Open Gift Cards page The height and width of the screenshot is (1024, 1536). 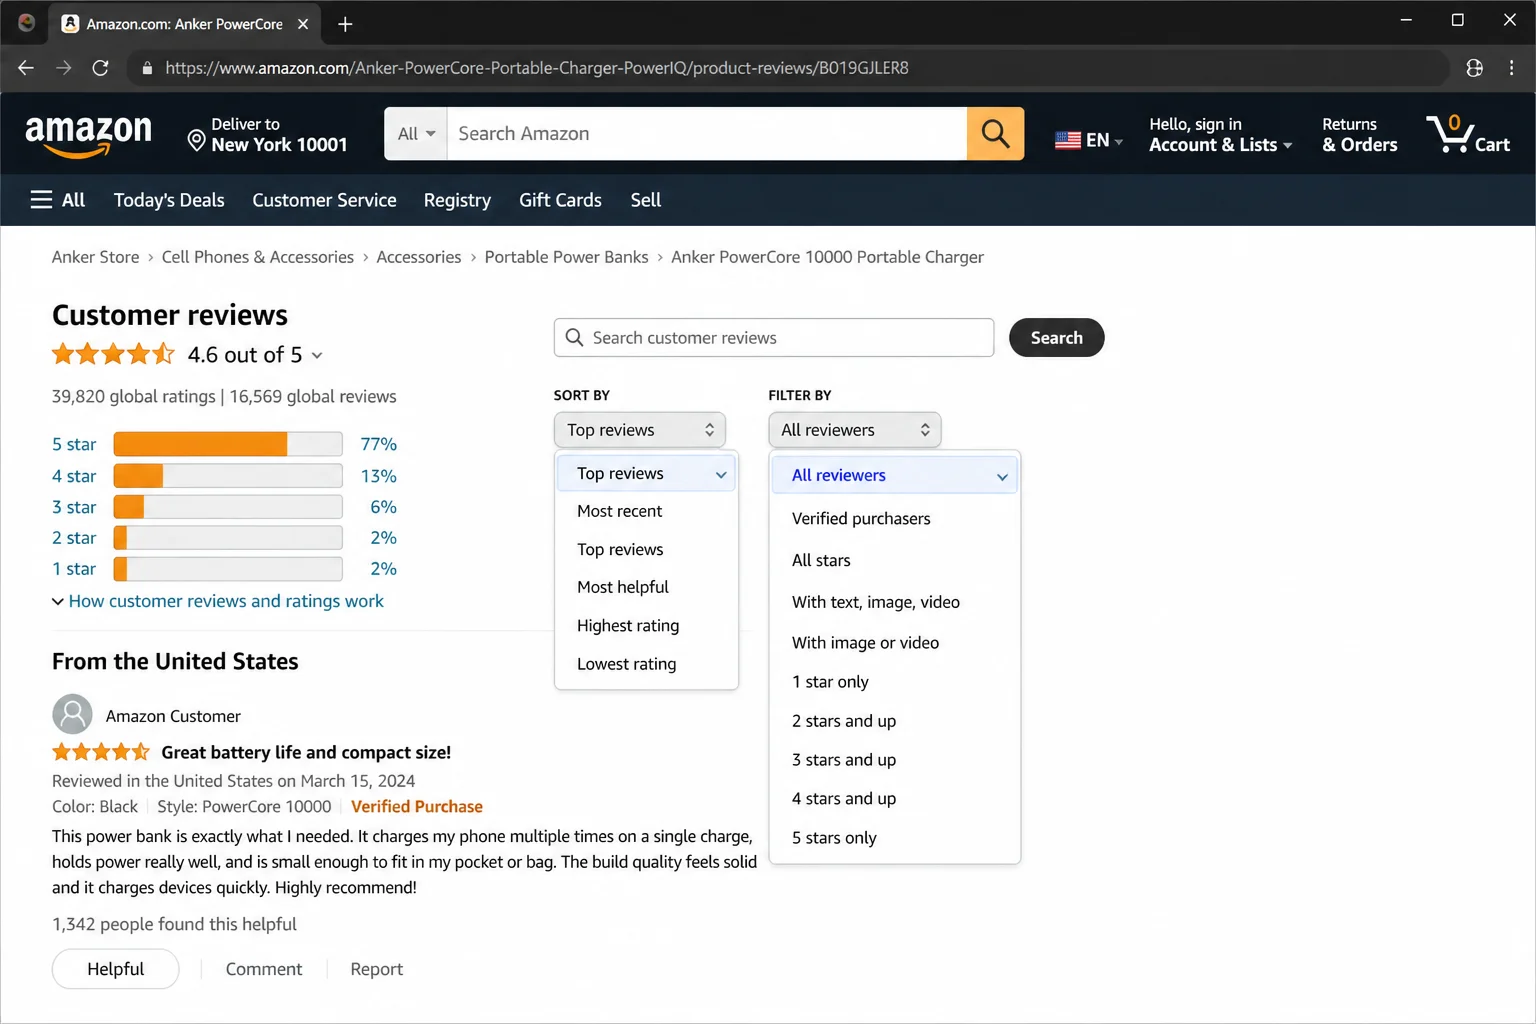coord(560,200)
